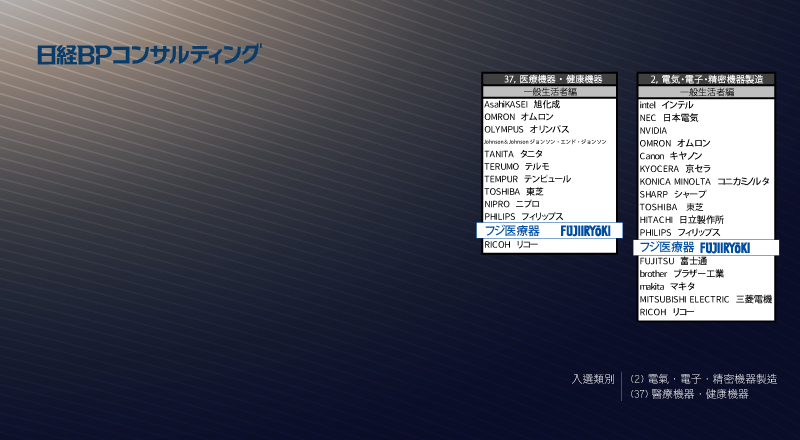Click 一般生活者編 label in the left table
The height and width of the screenshot is (440, 800).
pyautogui.click(x=549, y=91)
